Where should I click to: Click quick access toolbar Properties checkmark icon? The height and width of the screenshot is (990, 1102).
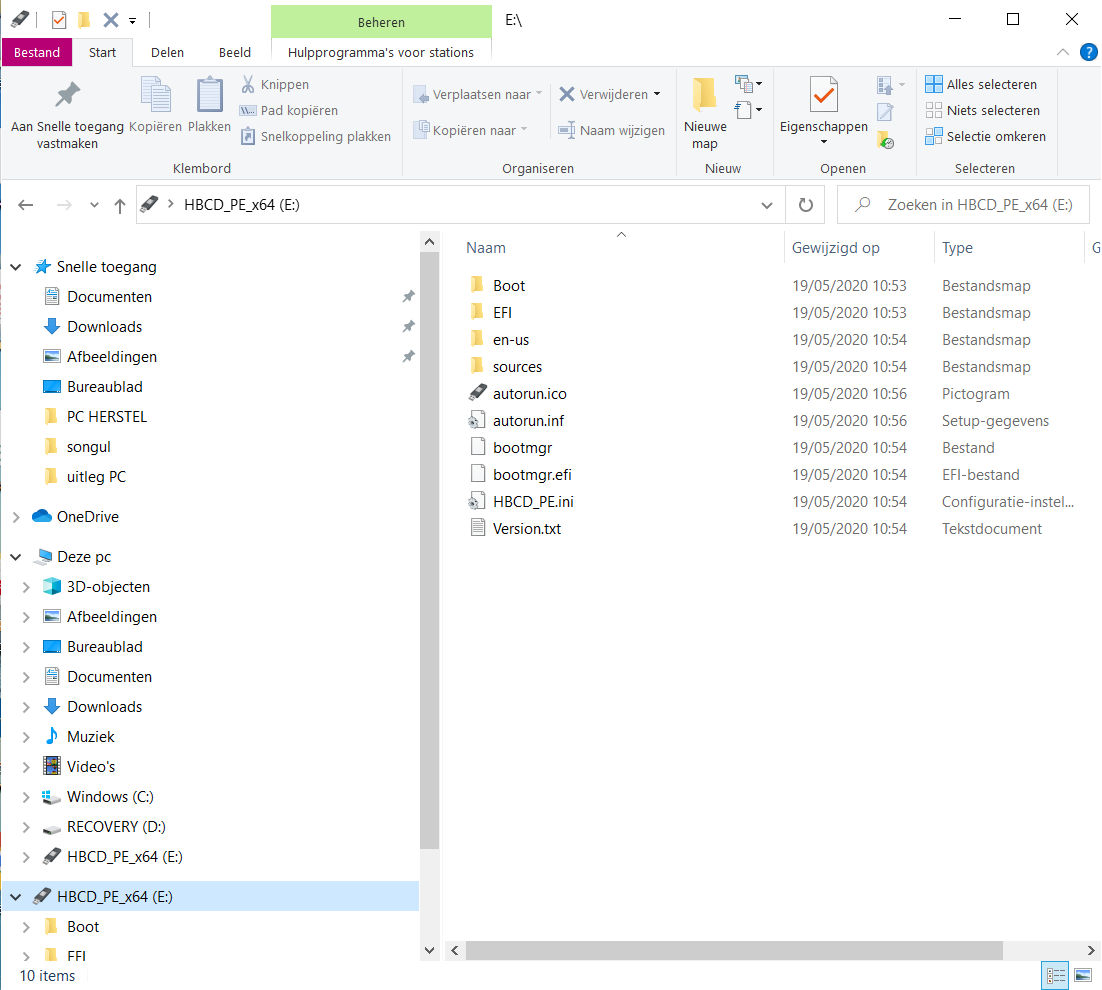[59, 20]
